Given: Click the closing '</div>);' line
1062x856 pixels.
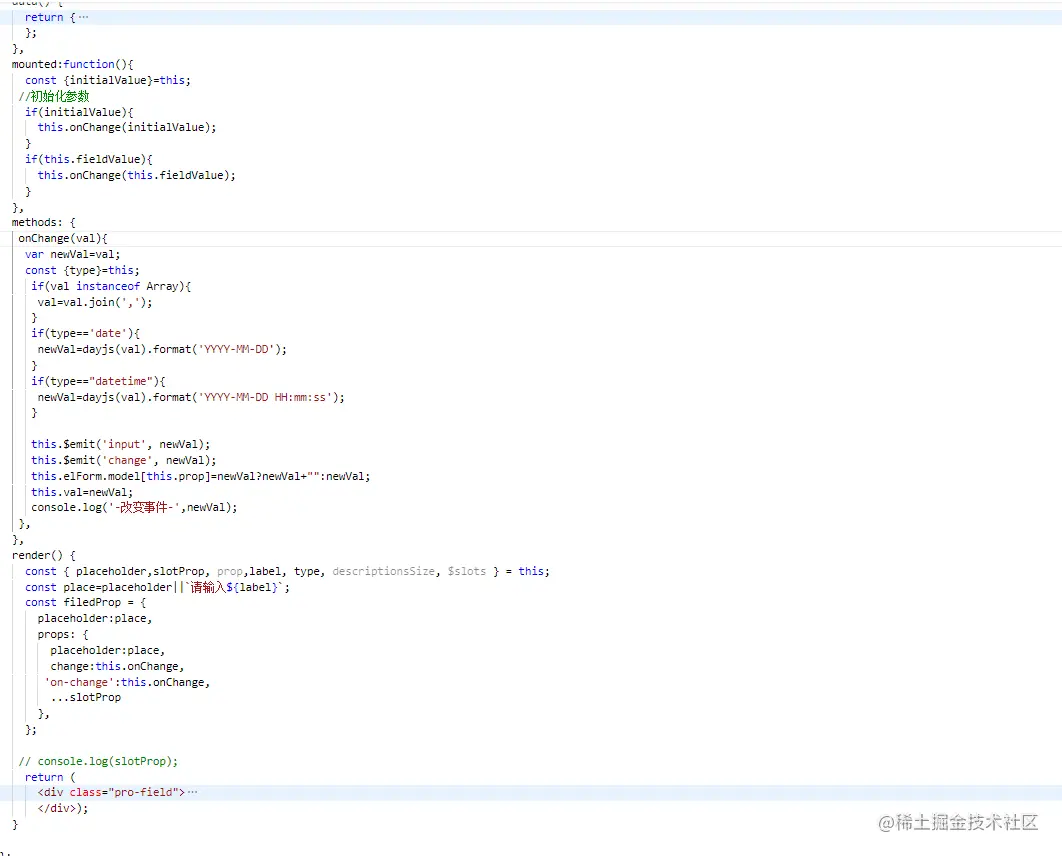Looking at the screenshot, I should pyautogui.click(x=63, y=808).
